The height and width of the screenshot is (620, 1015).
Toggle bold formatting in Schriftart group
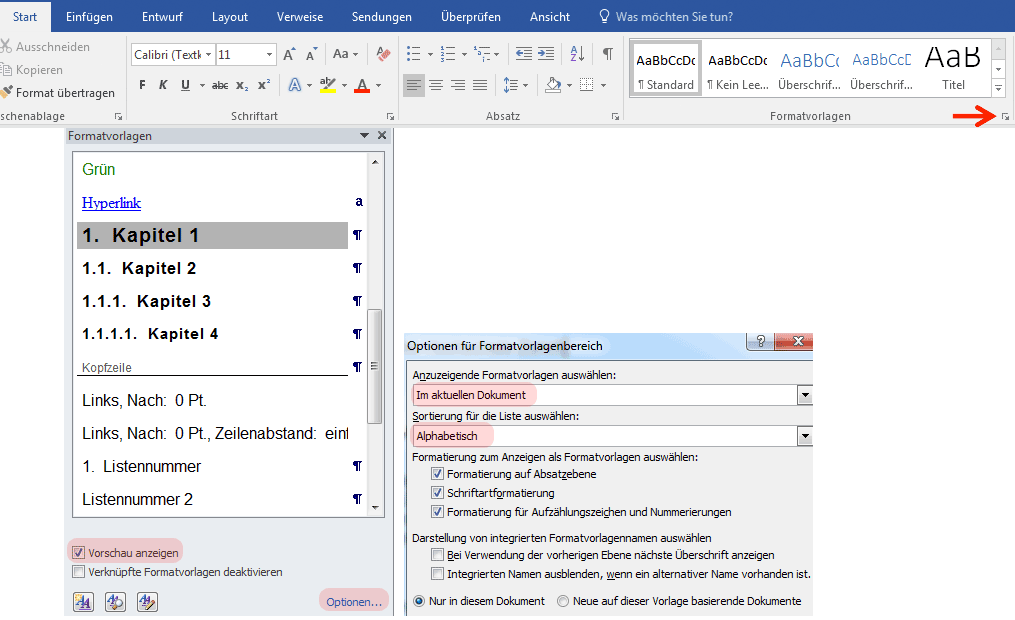tap(142, 85)
